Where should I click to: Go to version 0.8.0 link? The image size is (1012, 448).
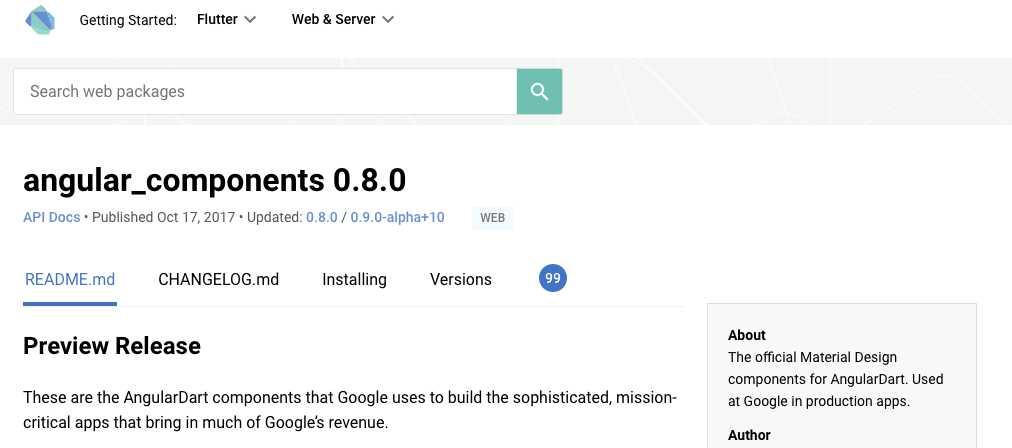coord(321,217)
